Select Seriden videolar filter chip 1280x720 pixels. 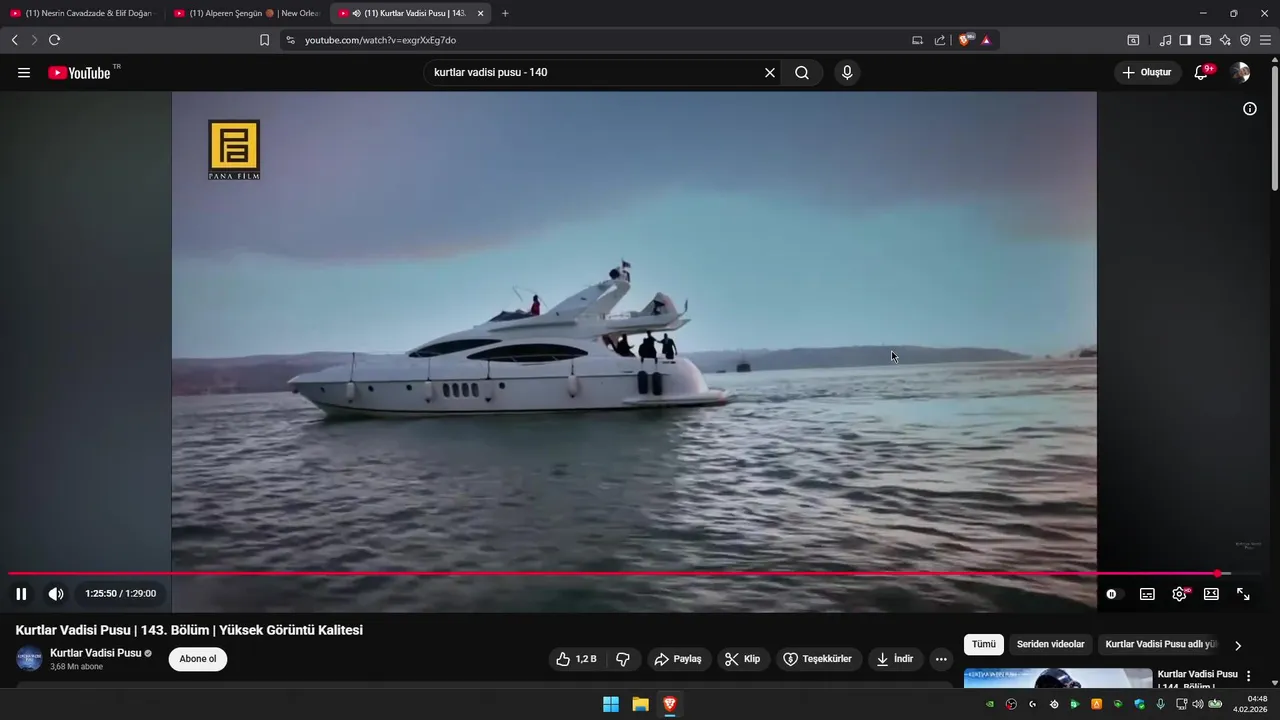point(1050,645)
